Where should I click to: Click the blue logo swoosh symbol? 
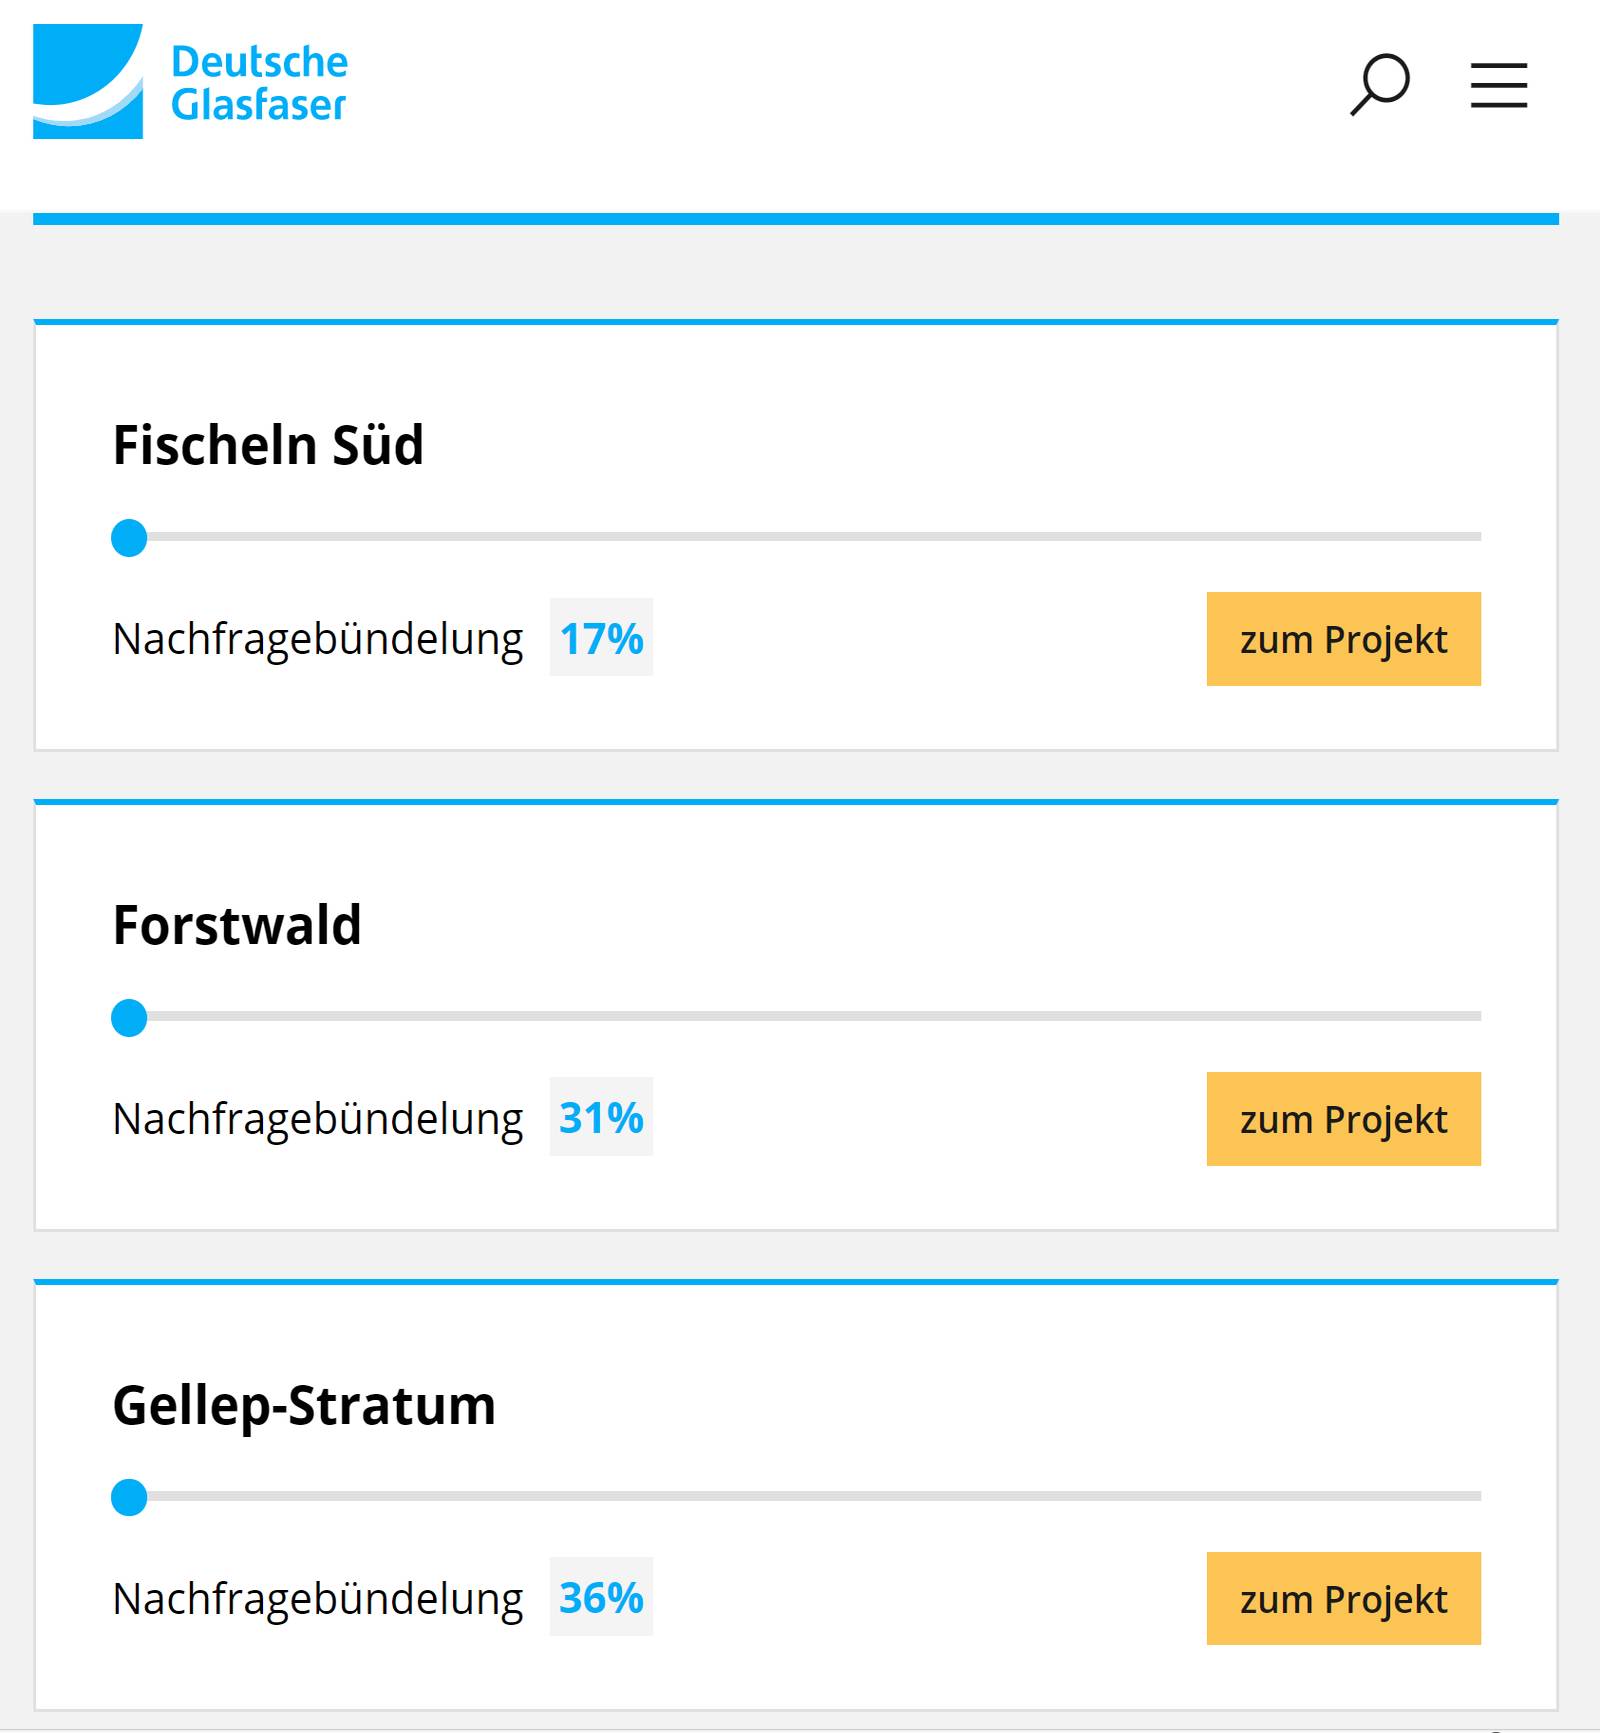click(x=88, y=80)
